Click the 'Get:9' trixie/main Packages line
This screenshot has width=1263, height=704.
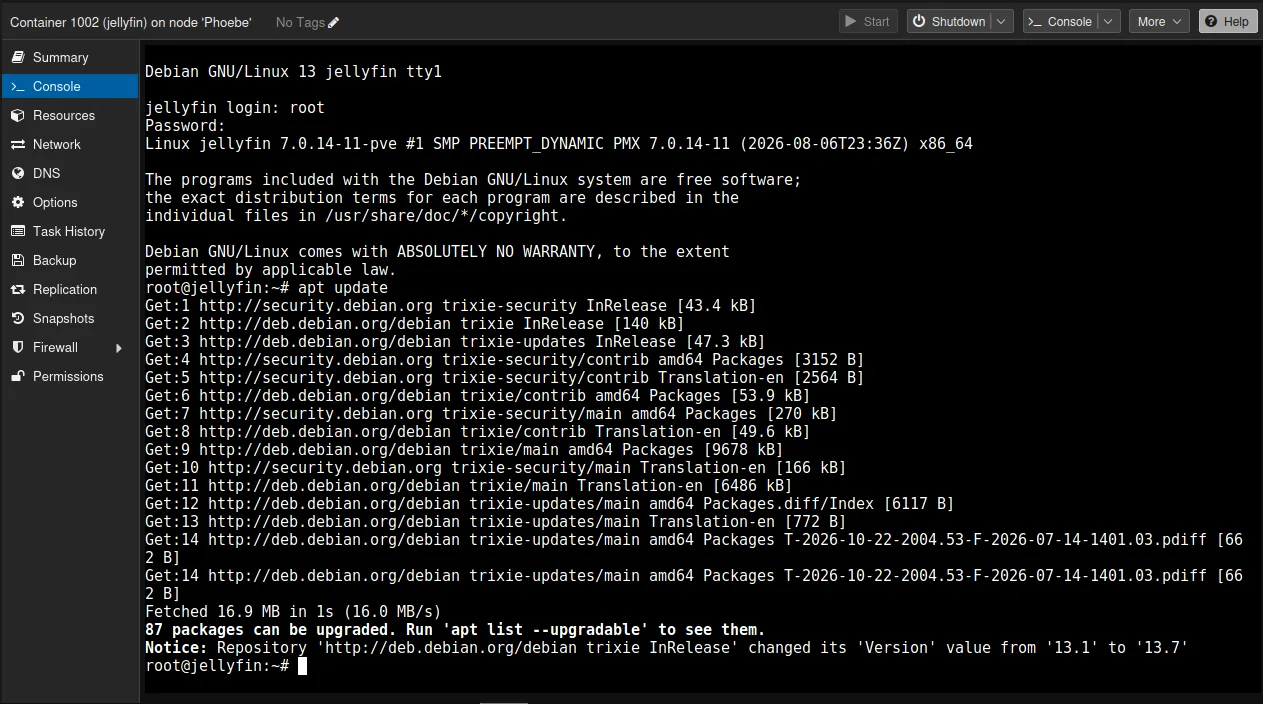coord(464,450)
